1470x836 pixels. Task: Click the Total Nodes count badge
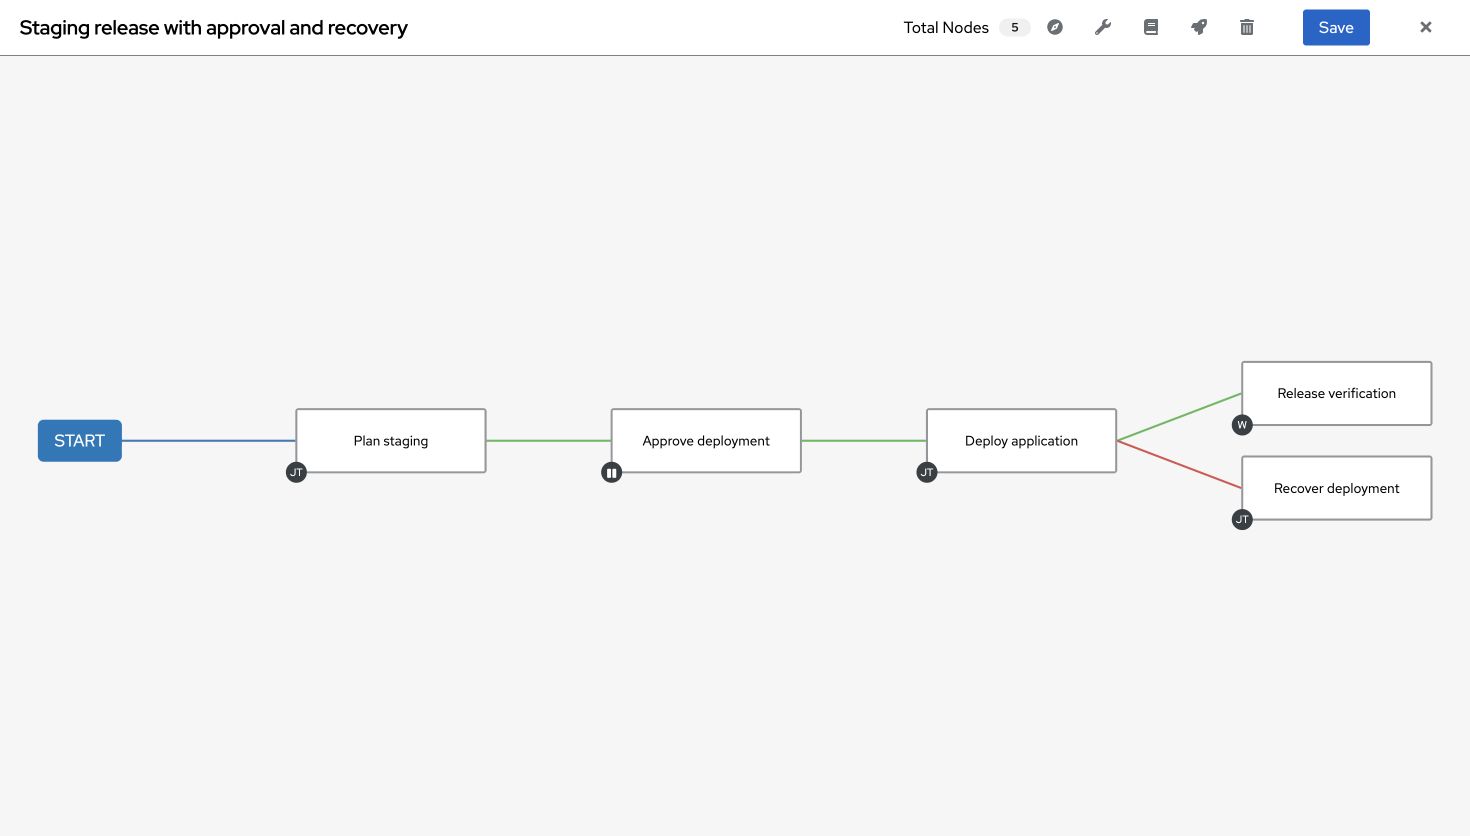[x=1015, y=28]
